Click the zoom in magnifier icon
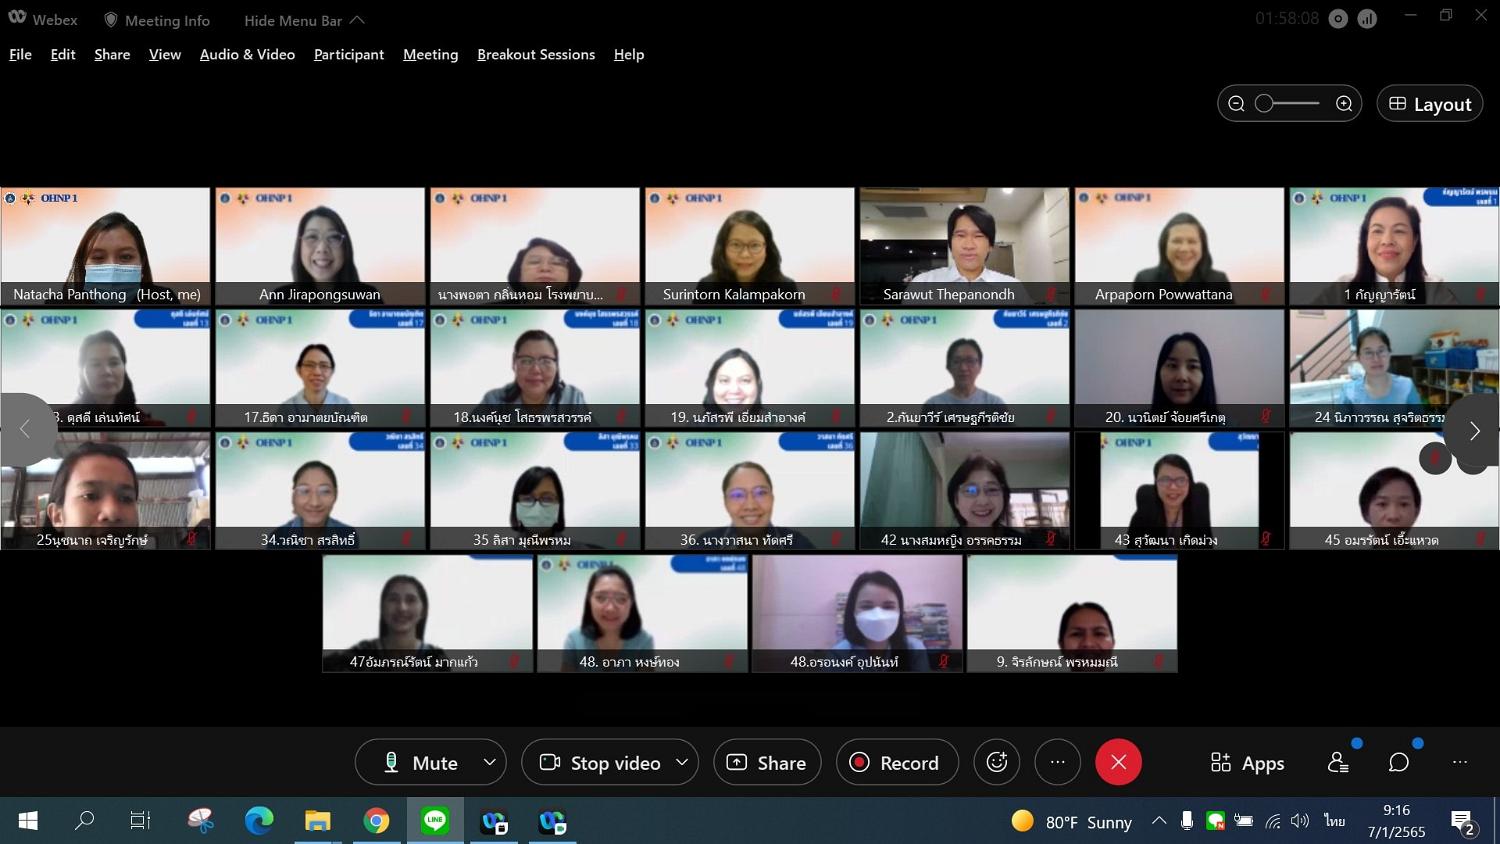This screenshot has height=844, width=1500. click(1344, 104)
